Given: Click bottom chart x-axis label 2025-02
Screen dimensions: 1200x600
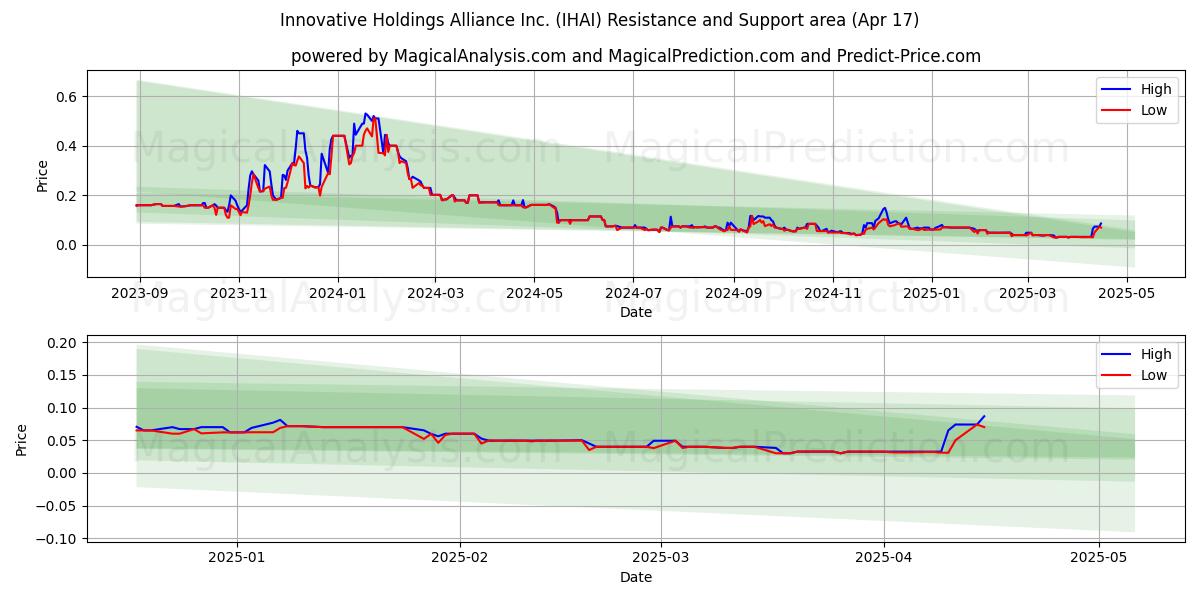Looking at the screenshot, I should pos(460,558).
